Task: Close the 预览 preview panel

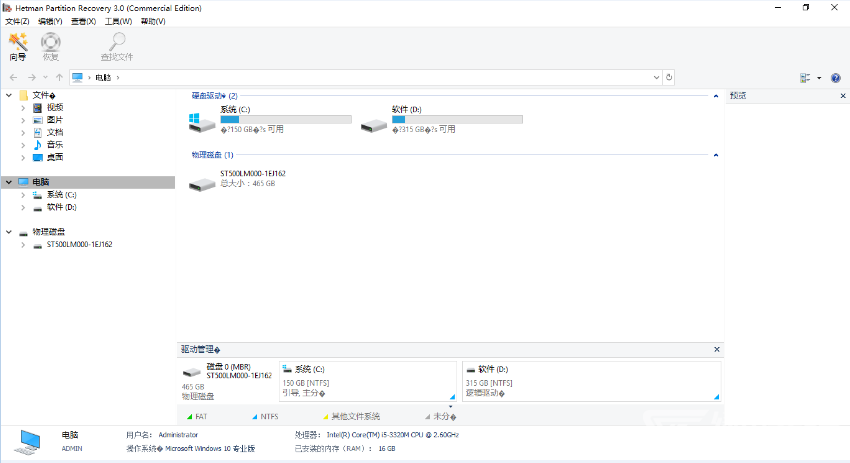Action: click(x=843, y=96)
